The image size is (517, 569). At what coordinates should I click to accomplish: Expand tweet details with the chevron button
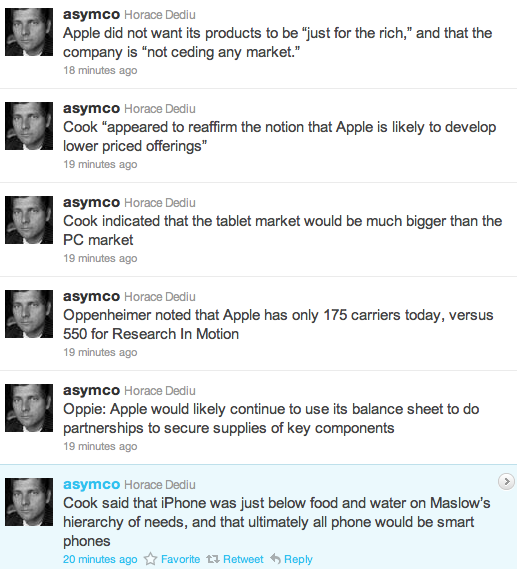click(506, 482)
